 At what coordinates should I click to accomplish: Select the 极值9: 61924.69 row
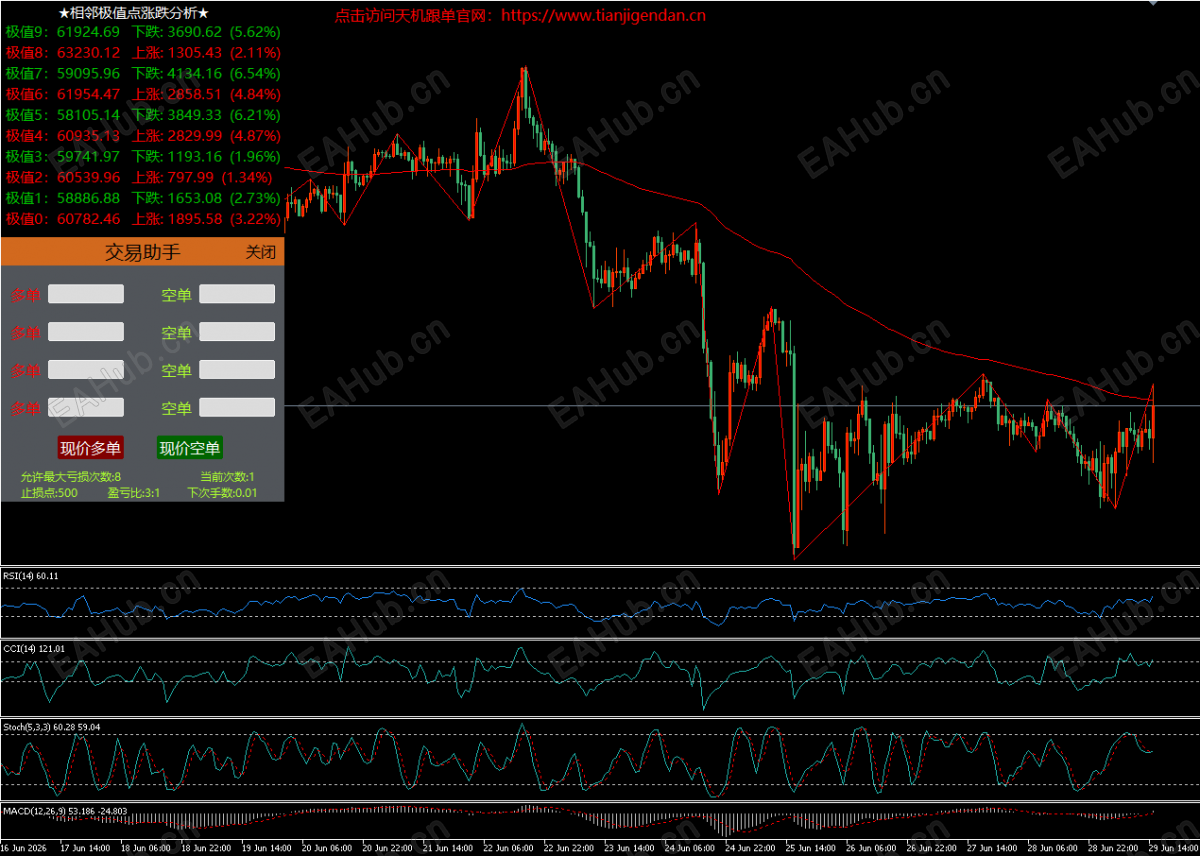point(143,31)
